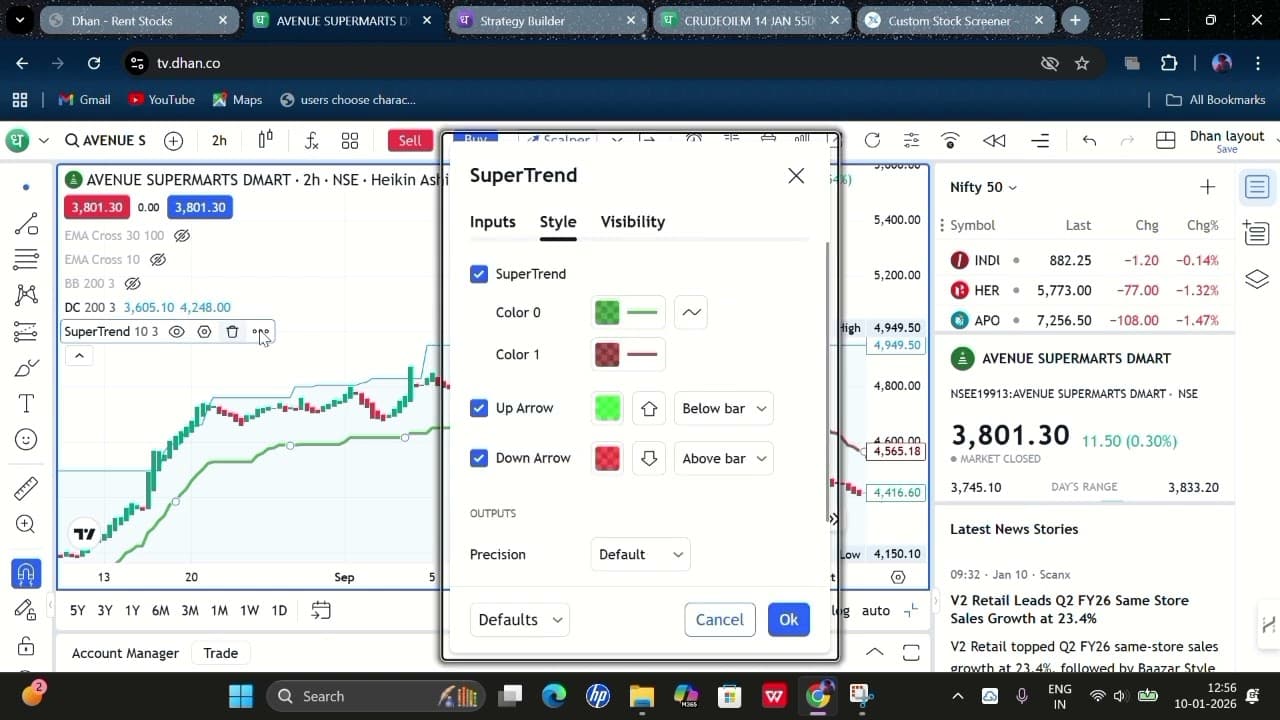The image size is (1280, 720).
Task: Toggle the auto price scale option
Action: point(875,610)
